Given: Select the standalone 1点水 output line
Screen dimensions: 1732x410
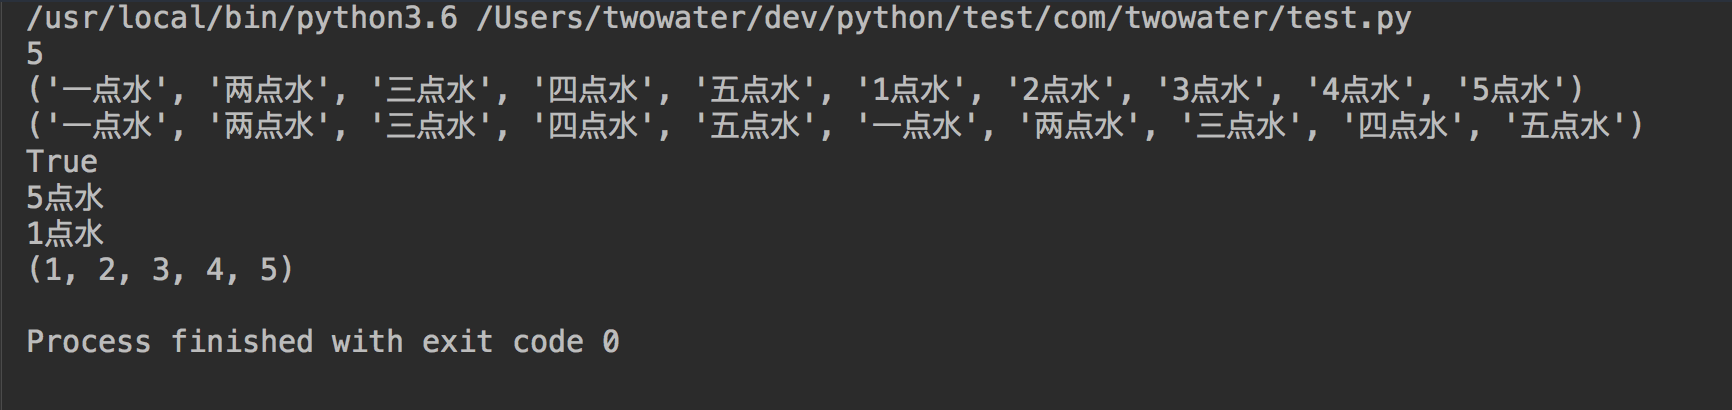Looking at the screenshot, I should coord(65,233).
